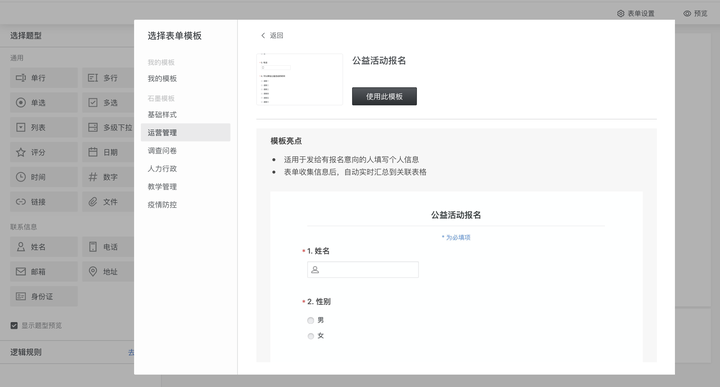Click the 2. 性别 question label

point(319,302)
